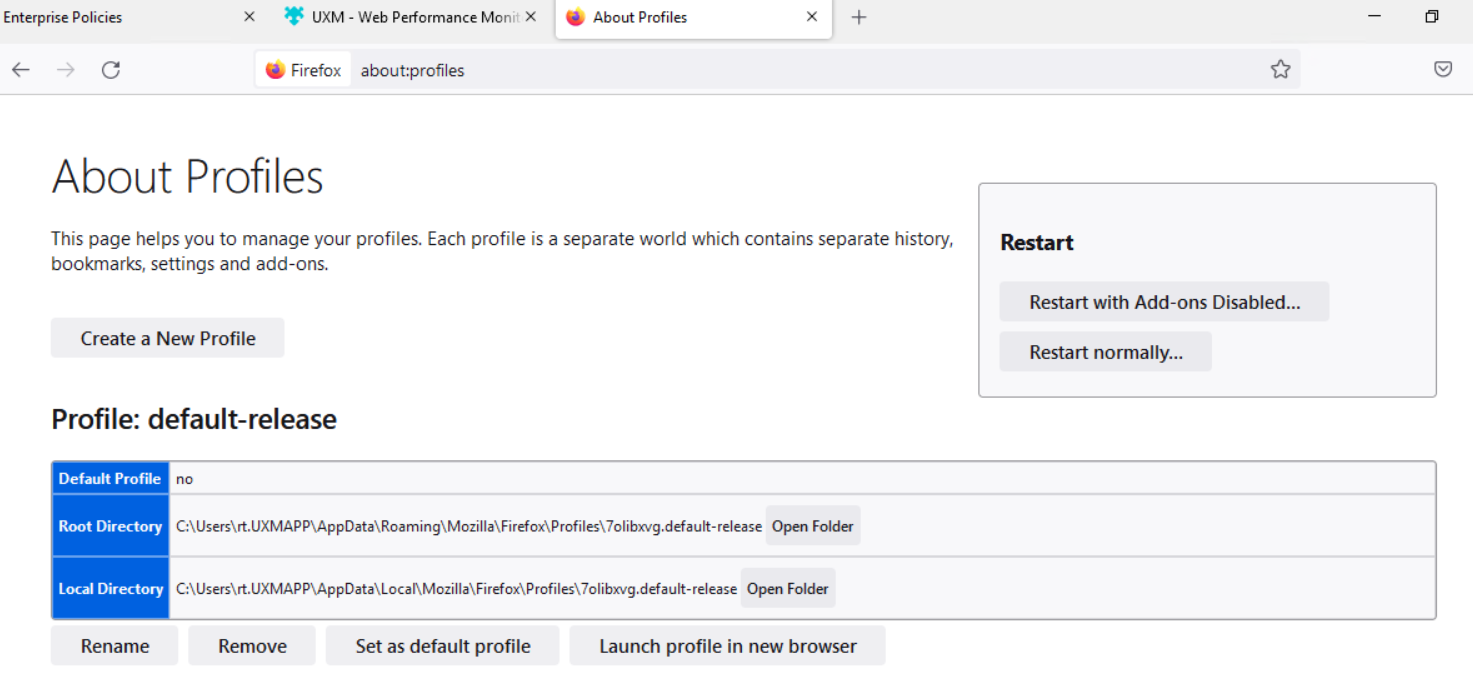This screenshot has width=1473, height=680.
Task: Close the About Profiles tab
Action: (812, 17)
